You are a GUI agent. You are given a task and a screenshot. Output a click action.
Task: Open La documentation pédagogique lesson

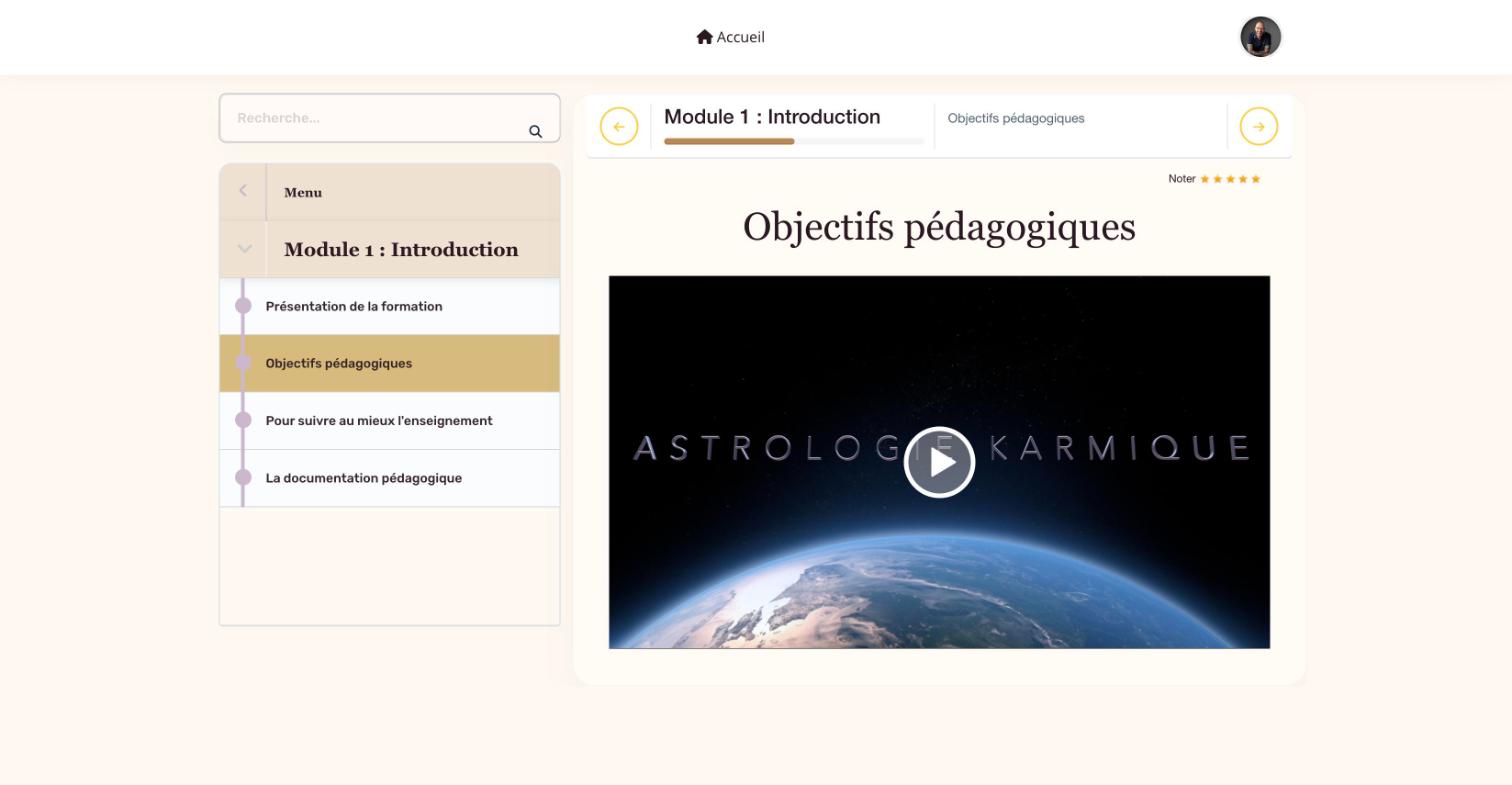[x=390, y=478]
